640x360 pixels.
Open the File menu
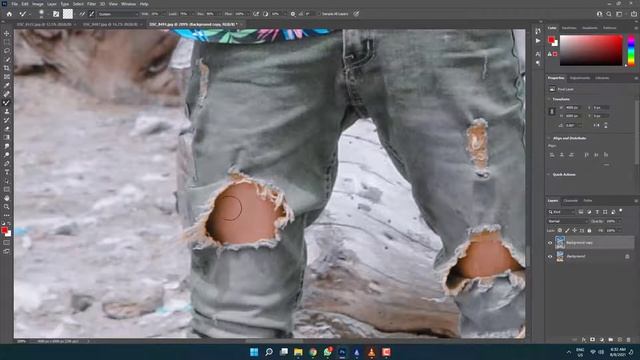pos(14,4)
